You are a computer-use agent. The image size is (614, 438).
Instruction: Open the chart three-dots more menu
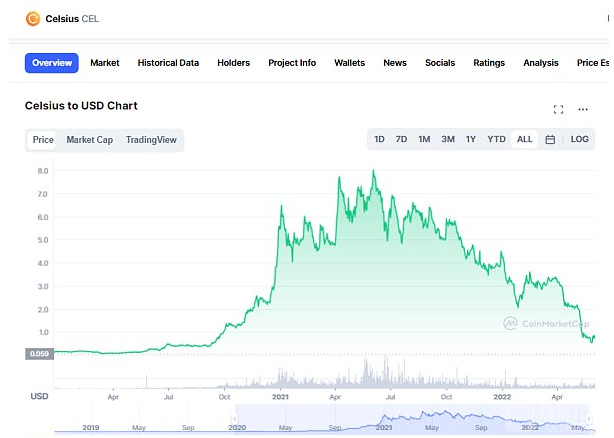[583, 110]
